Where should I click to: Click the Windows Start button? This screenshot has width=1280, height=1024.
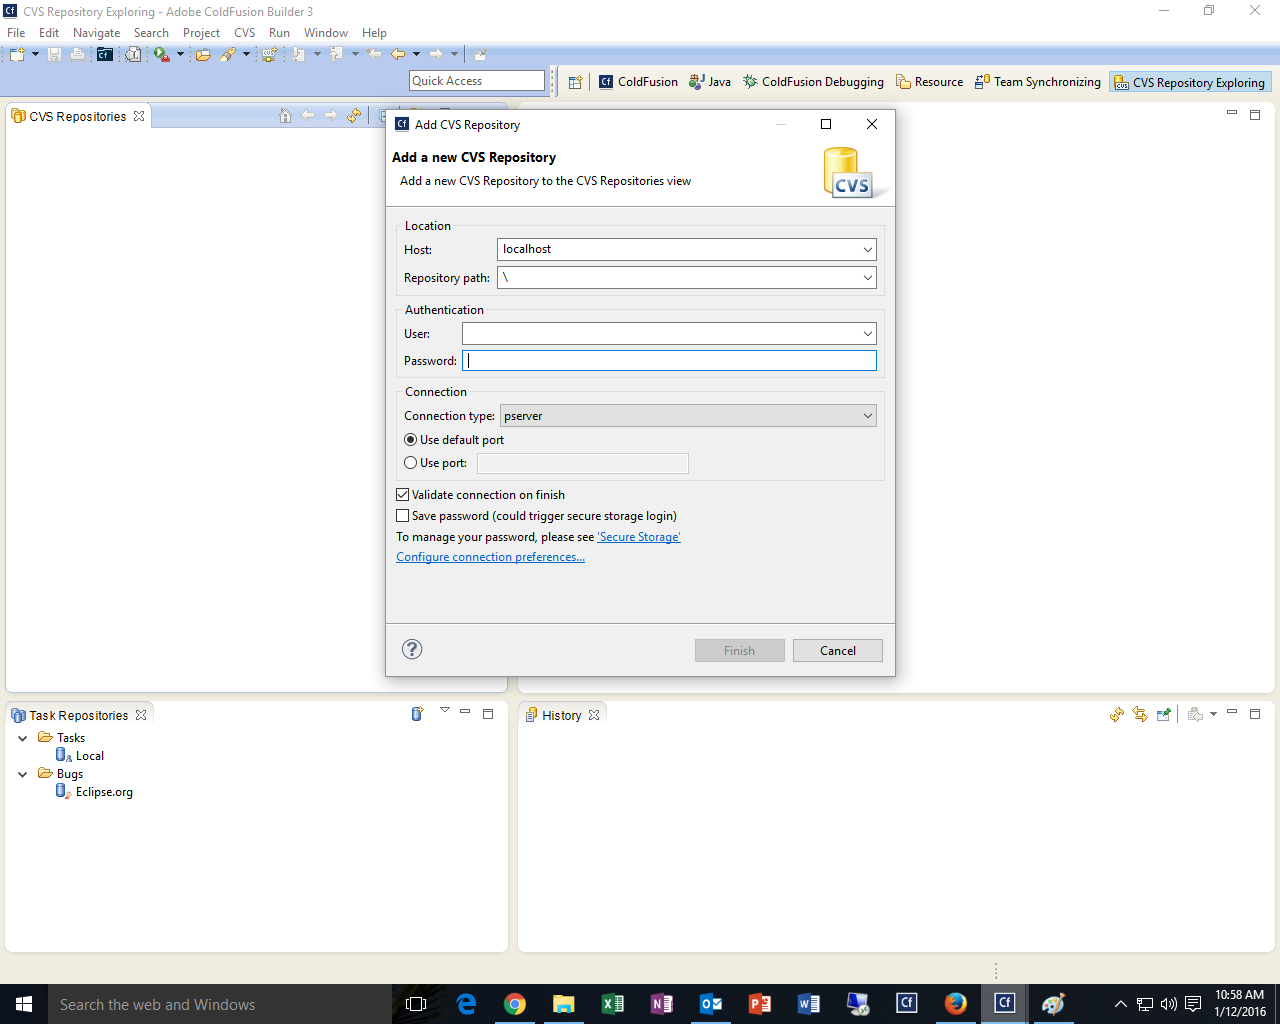[x=24, y=1004]
